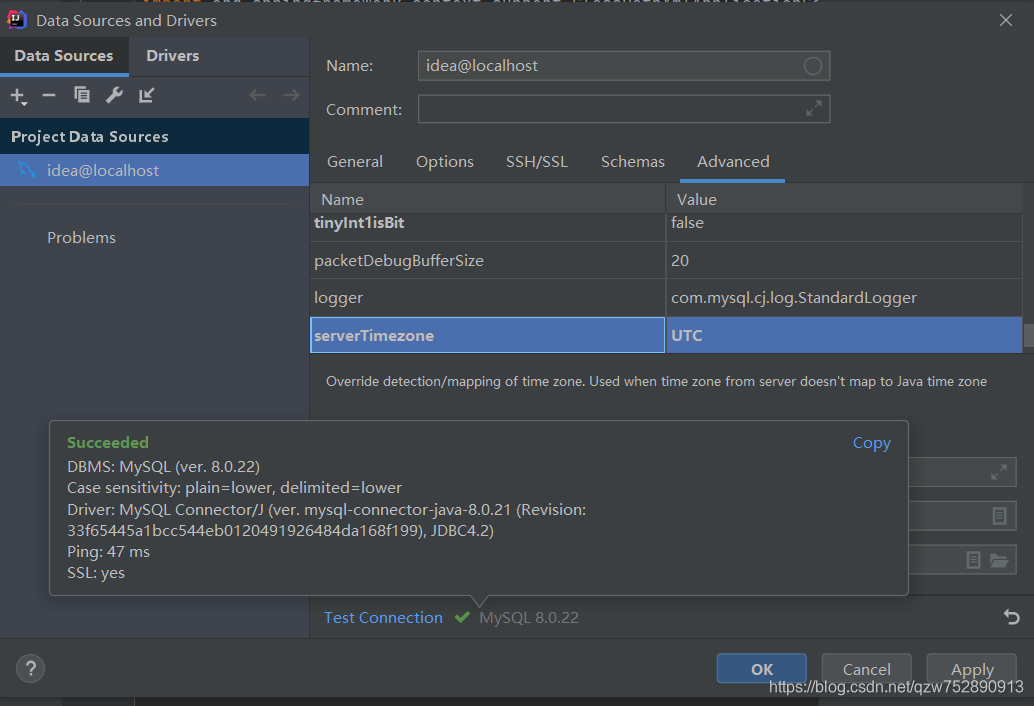Go back with the left arrow icon
This screenshot has width=1034, height=706.
[x=257, y=96]
